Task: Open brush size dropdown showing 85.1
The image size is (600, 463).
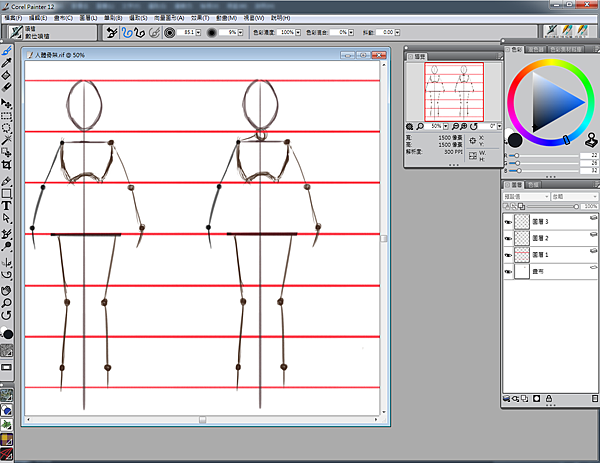Action: click(x=197, y=32)
